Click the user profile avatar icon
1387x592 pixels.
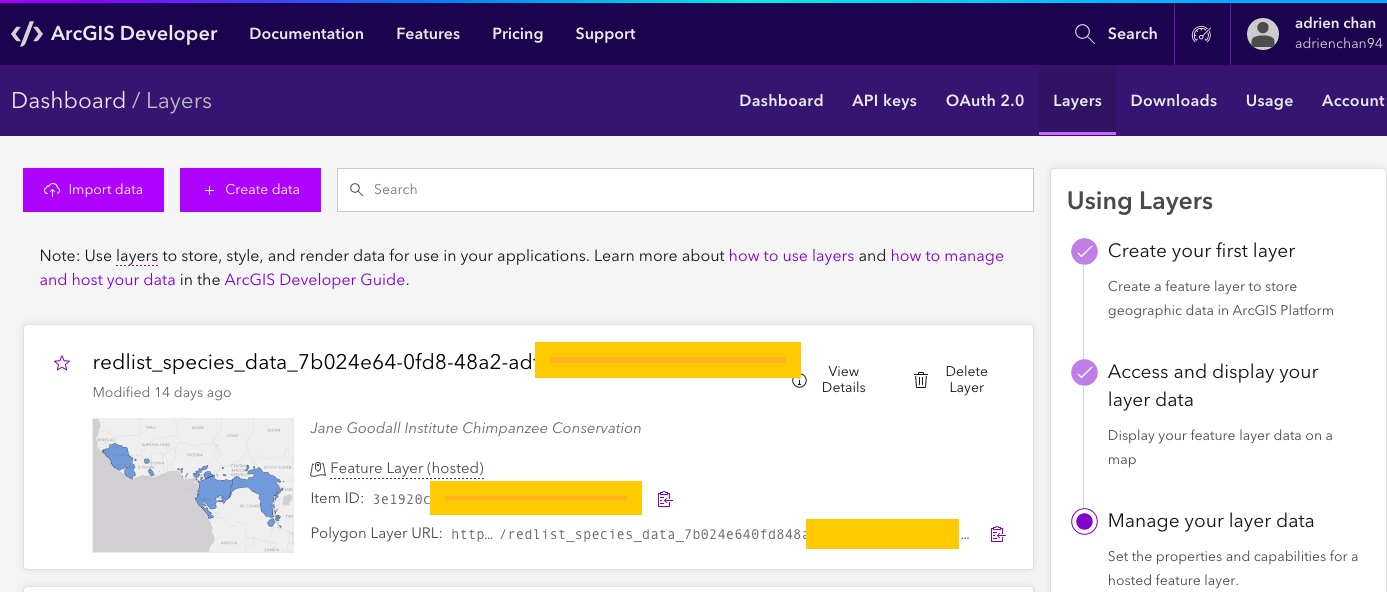tap(1263, 34)
